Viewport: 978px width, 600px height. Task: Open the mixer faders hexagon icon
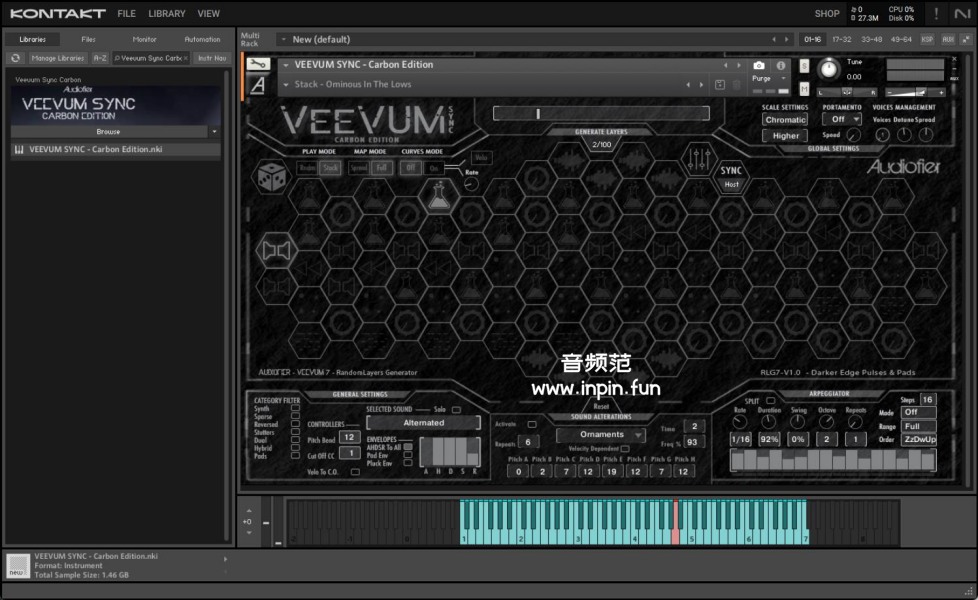coord(698,160)
